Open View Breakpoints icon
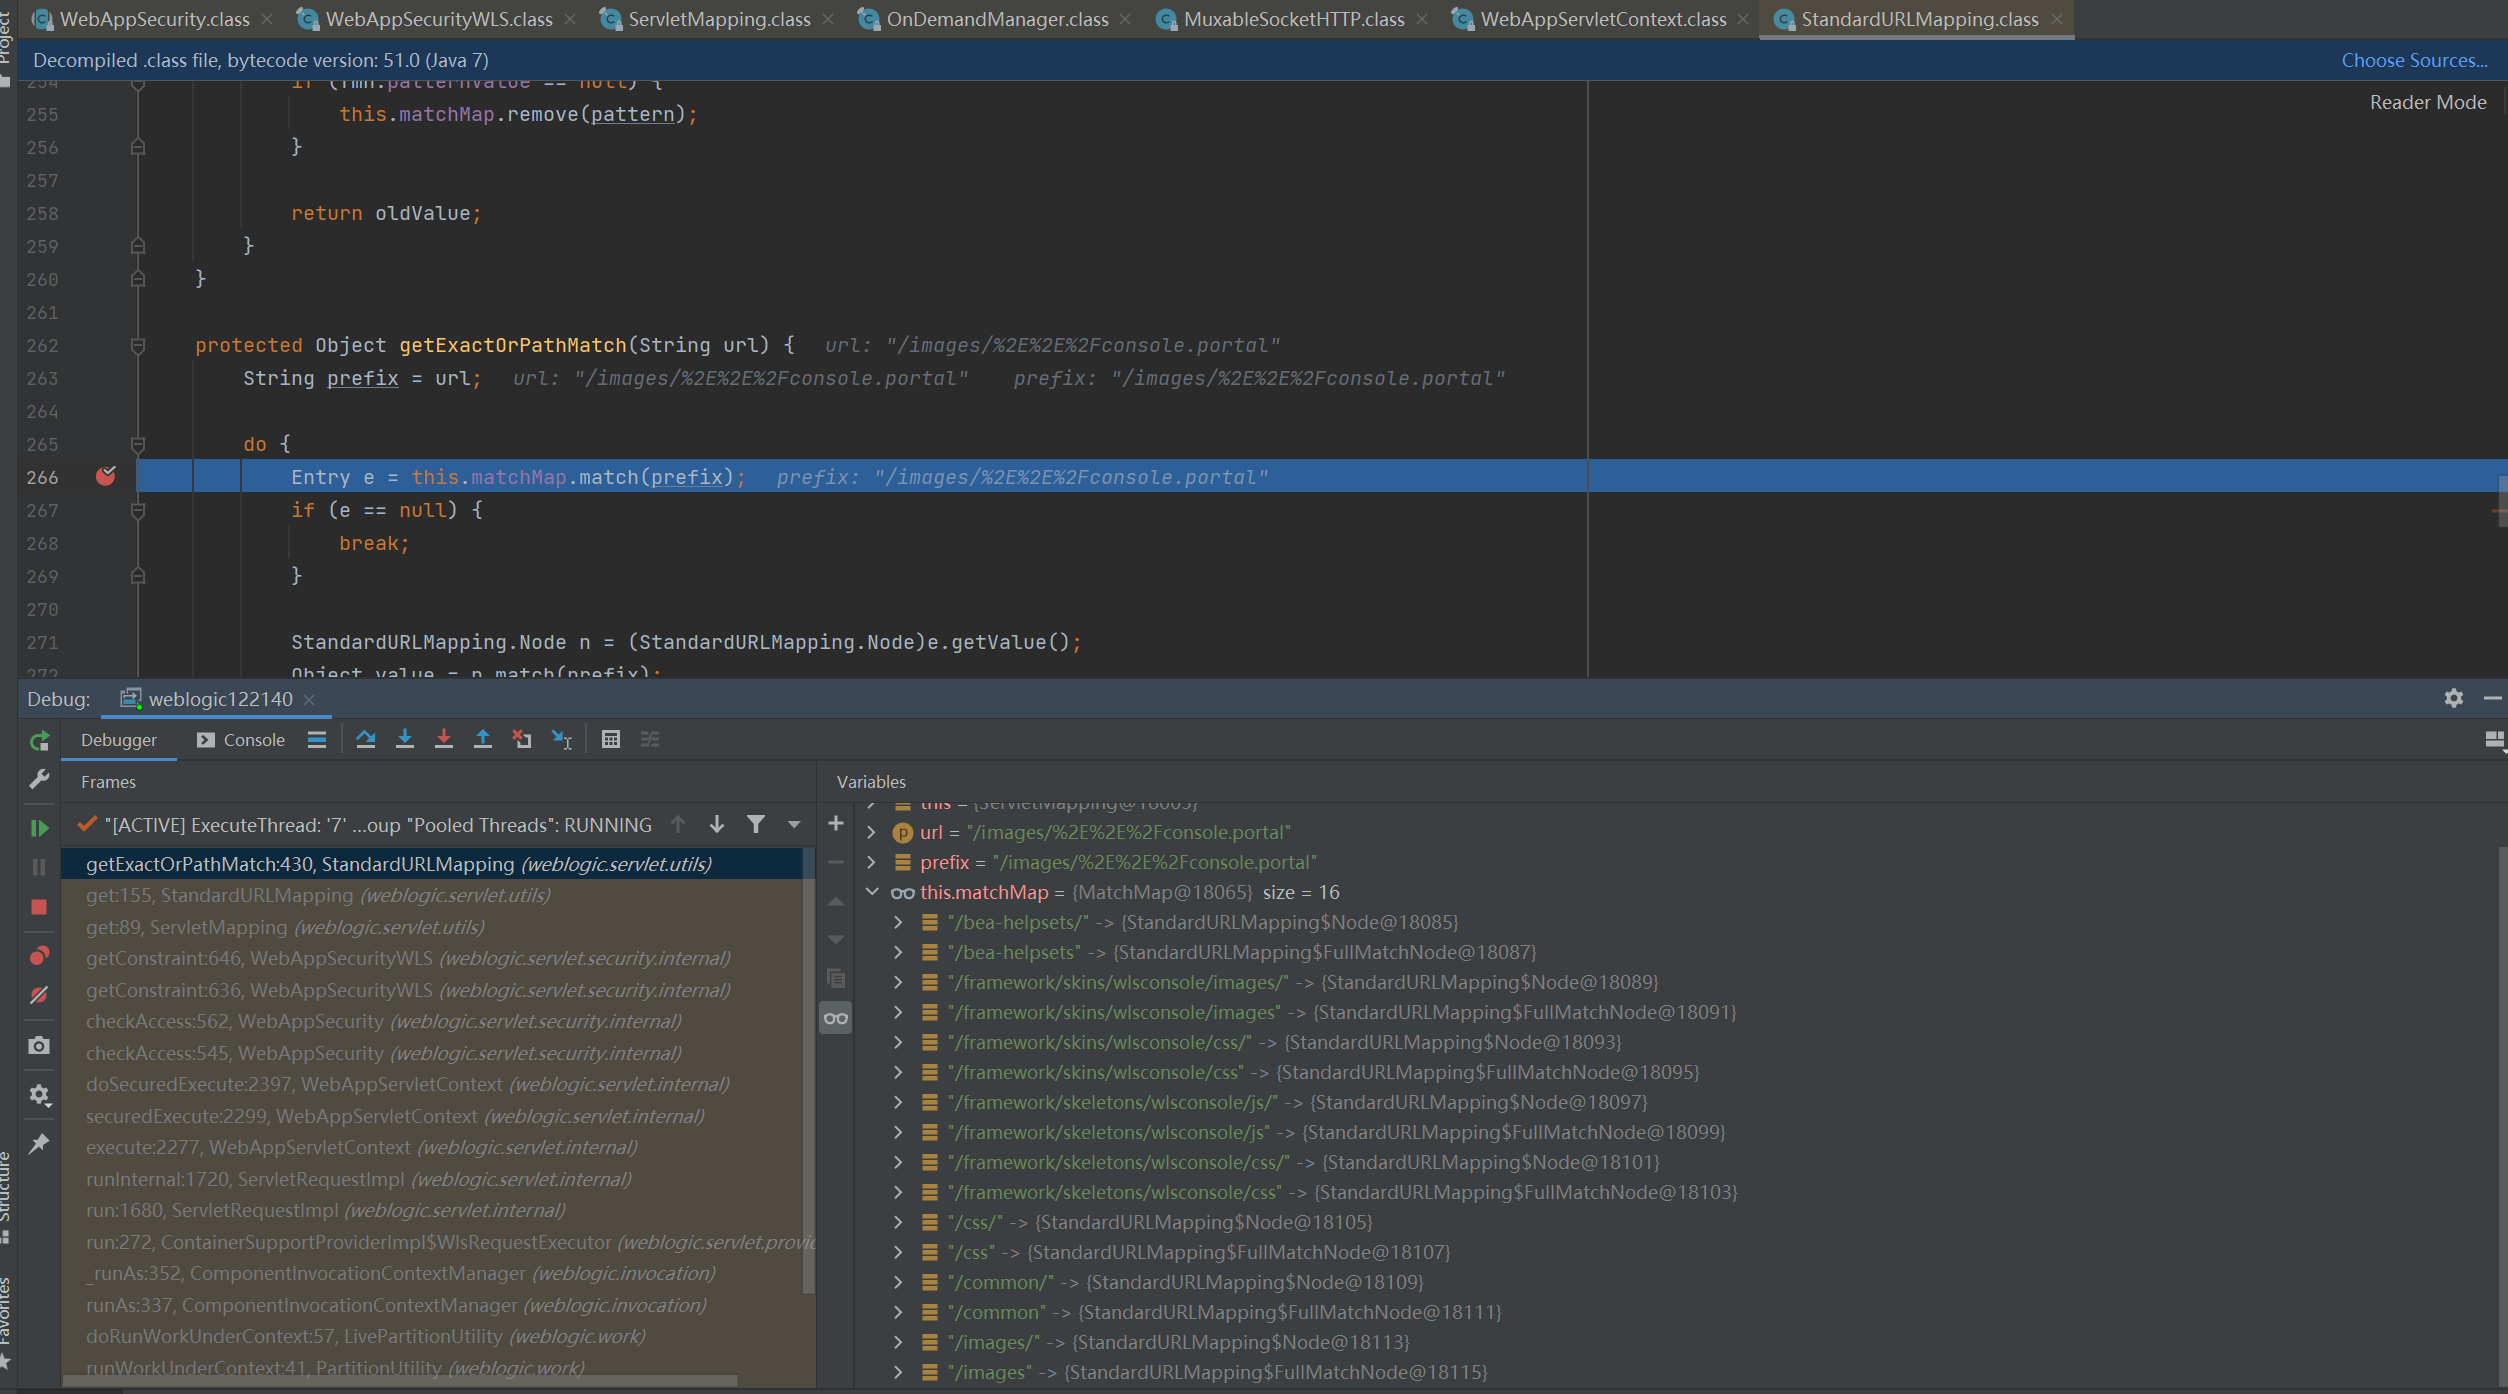The width and height of the screenshot is (2508, 1394). click(x=39, y=956)
